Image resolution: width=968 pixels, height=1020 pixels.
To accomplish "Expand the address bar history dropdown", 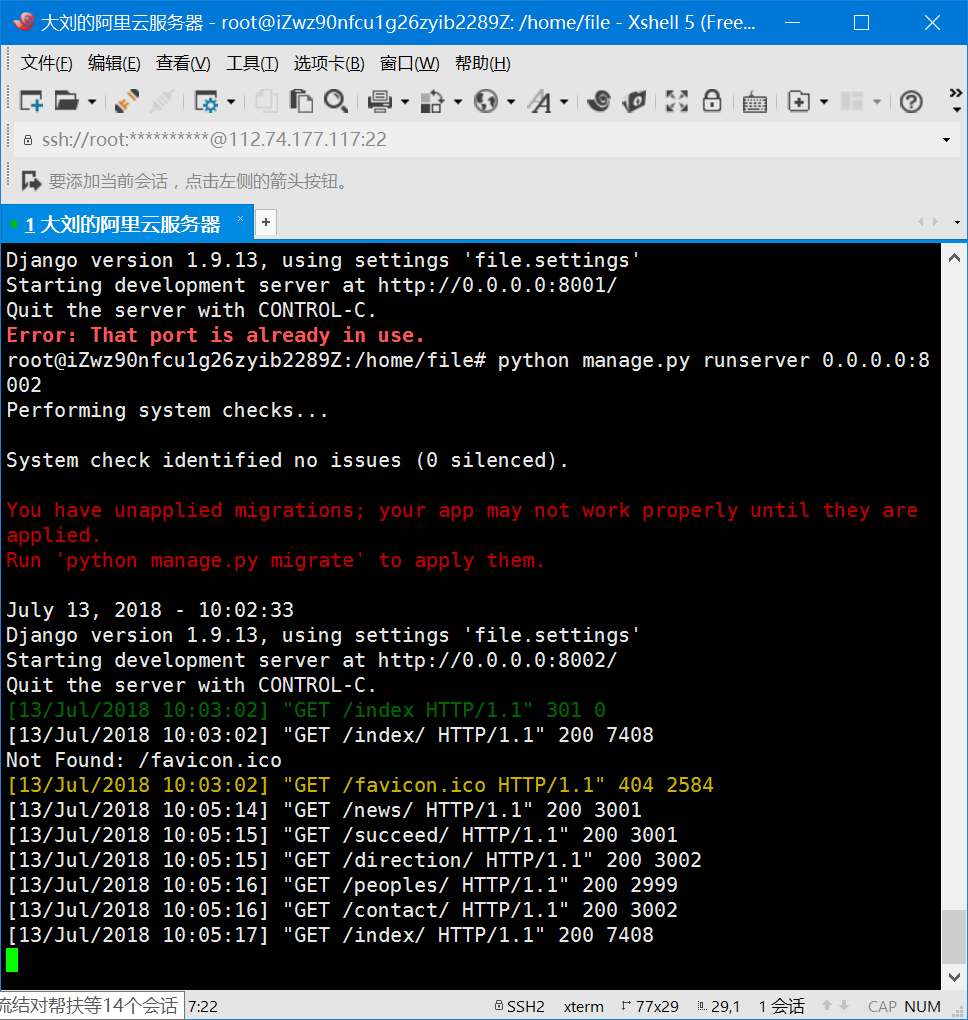I will coord(946,140).
